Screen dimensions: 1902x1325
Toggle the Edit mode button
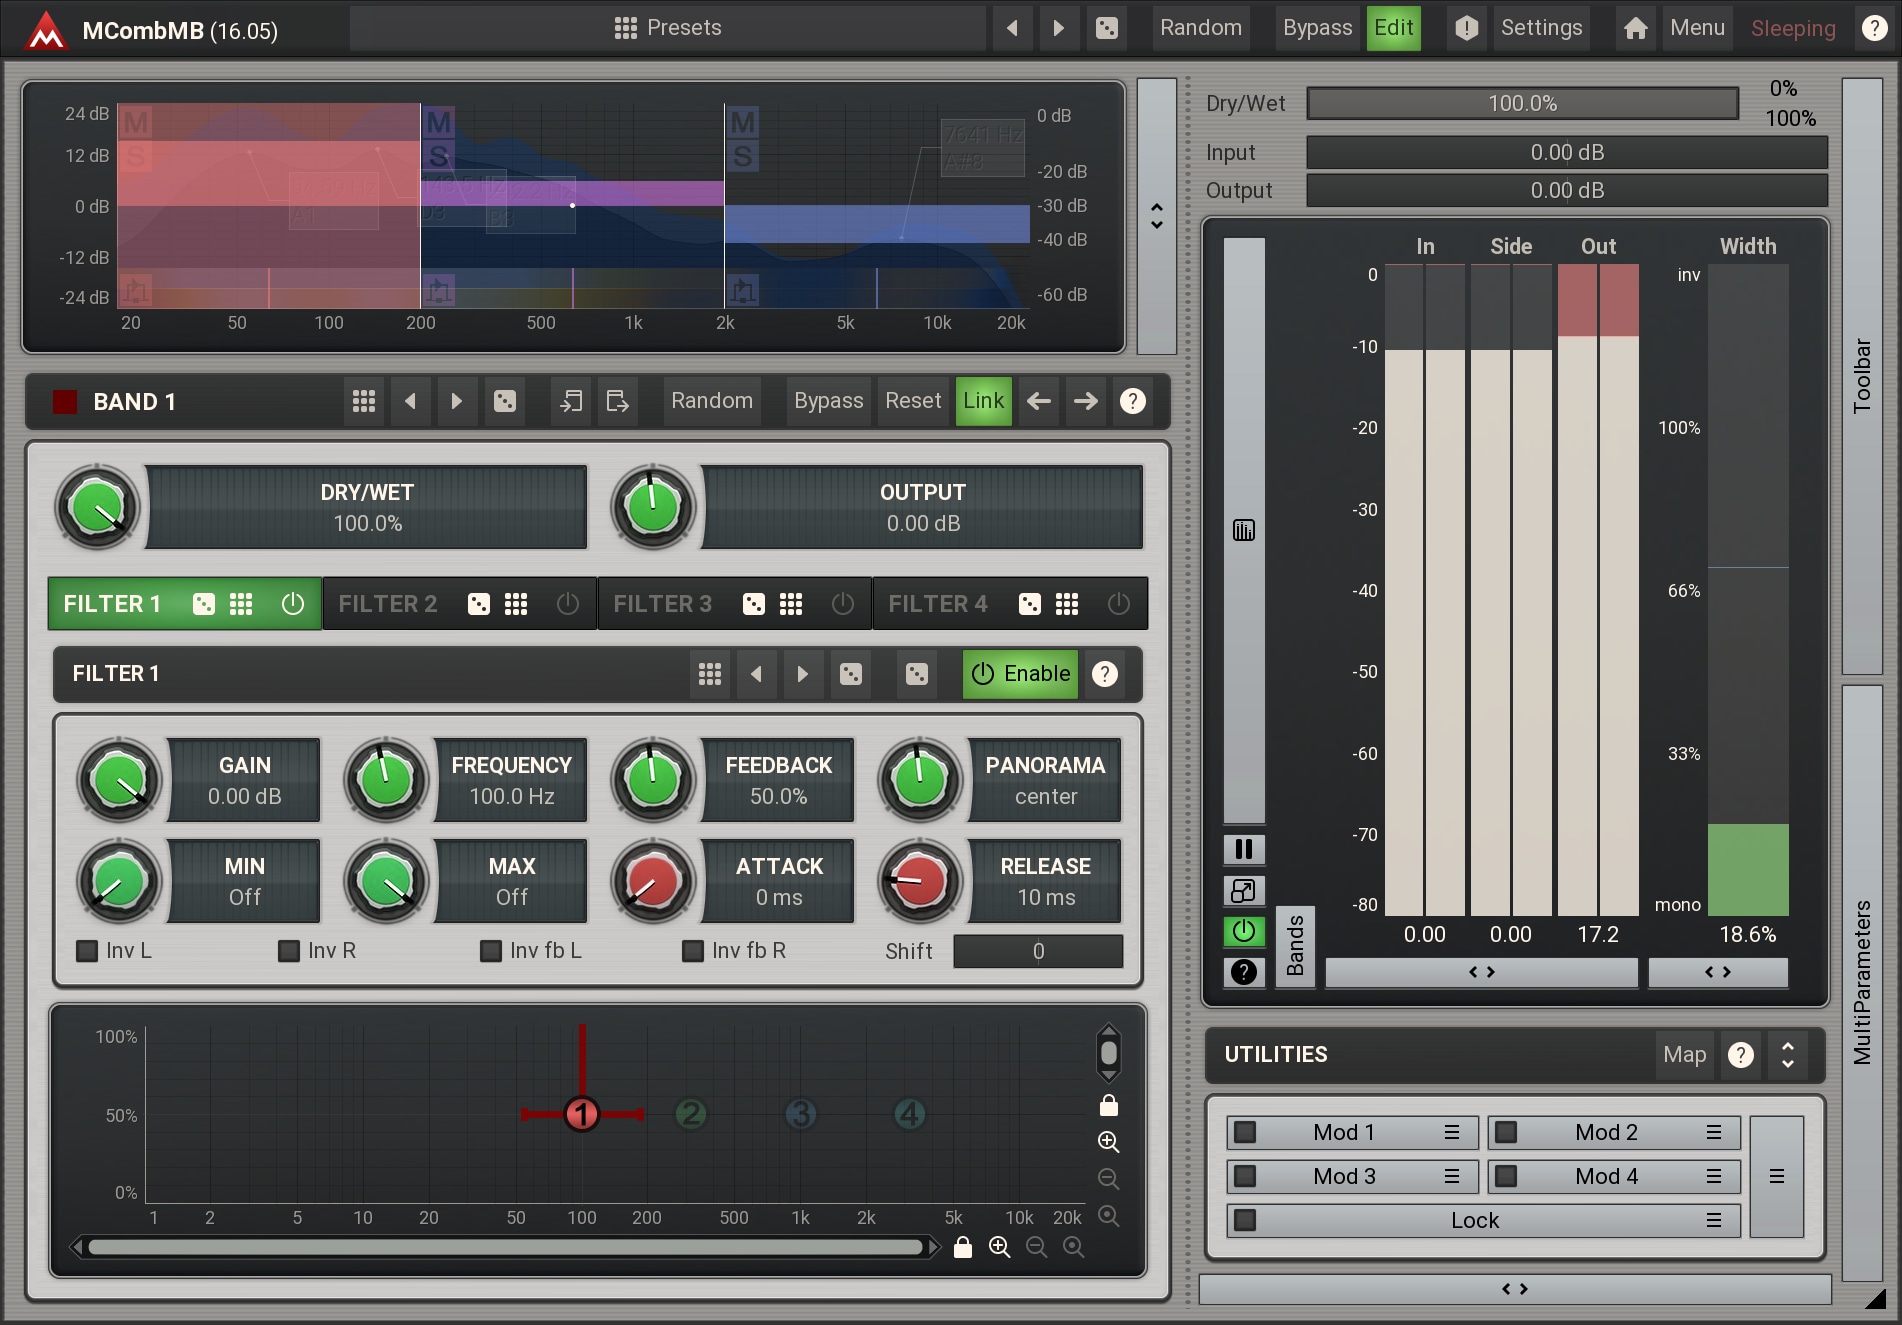coord(1393,28)
